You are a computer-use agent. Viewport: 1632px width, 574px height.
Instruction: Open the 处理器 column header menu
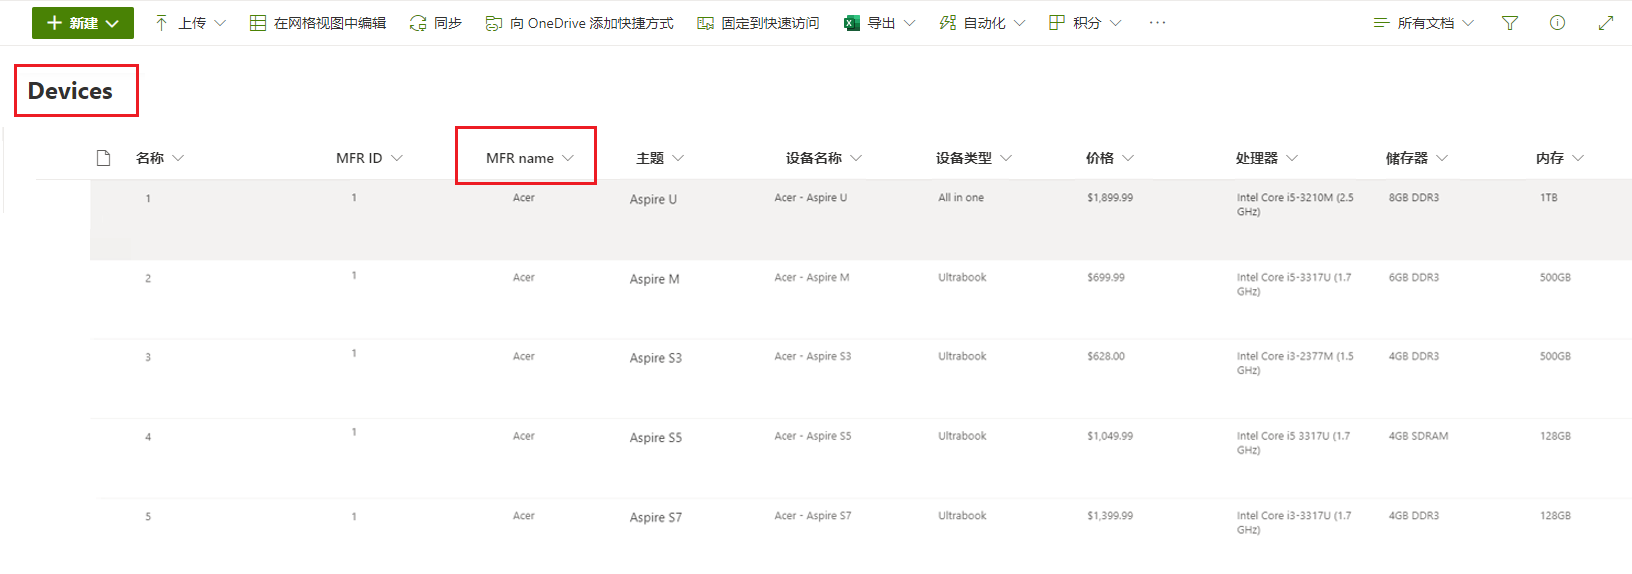tap(1267, 158)
